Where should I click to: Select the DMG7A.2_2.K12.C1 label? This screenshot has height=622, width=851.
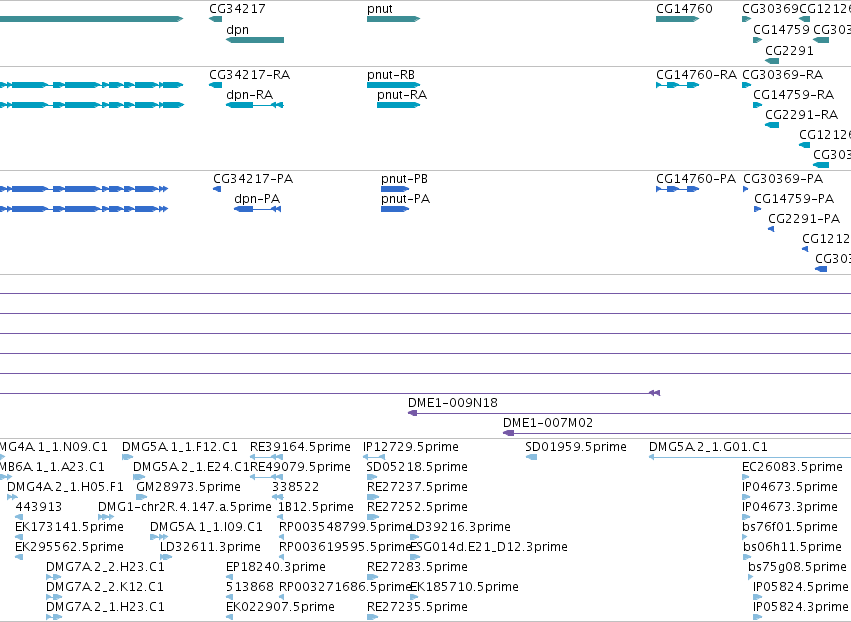(x=105, y=588)
